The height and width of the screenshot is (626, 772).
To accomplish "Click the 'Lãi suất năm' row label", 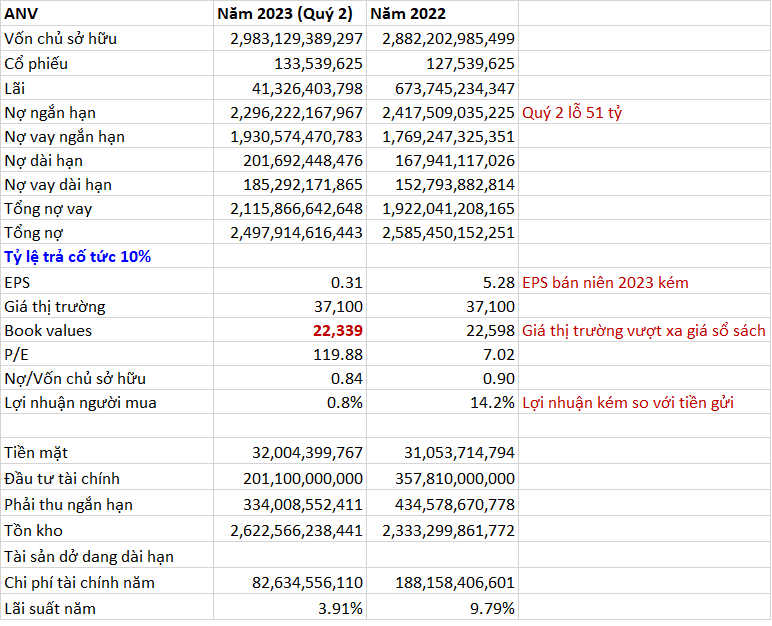I will coord(50,609).
